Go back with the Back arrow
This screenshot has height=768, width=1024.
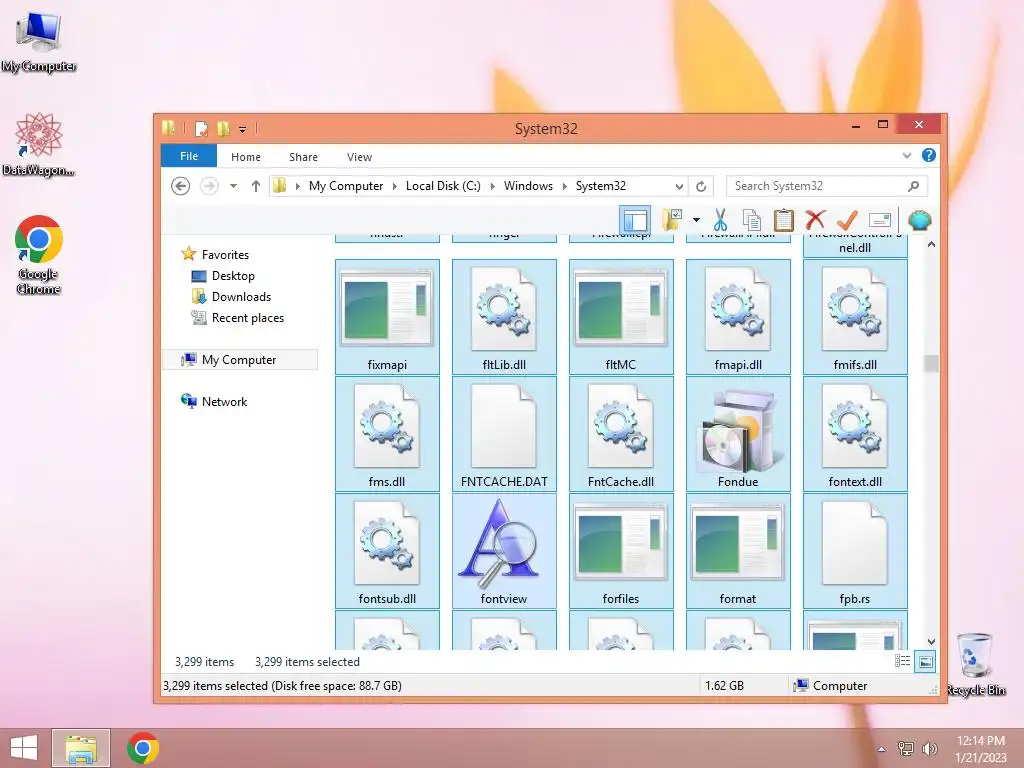click(180, 186)
